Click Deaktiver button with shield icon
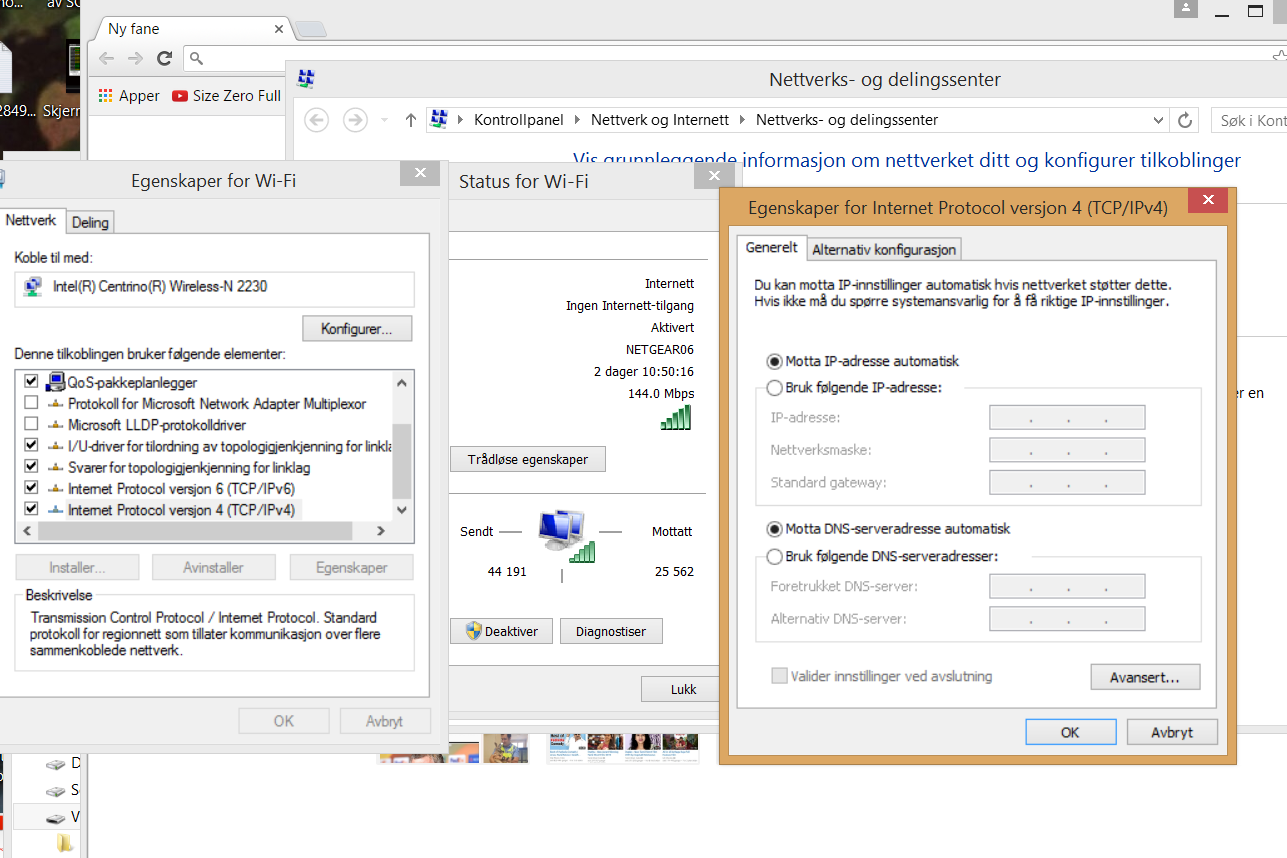 502,631
